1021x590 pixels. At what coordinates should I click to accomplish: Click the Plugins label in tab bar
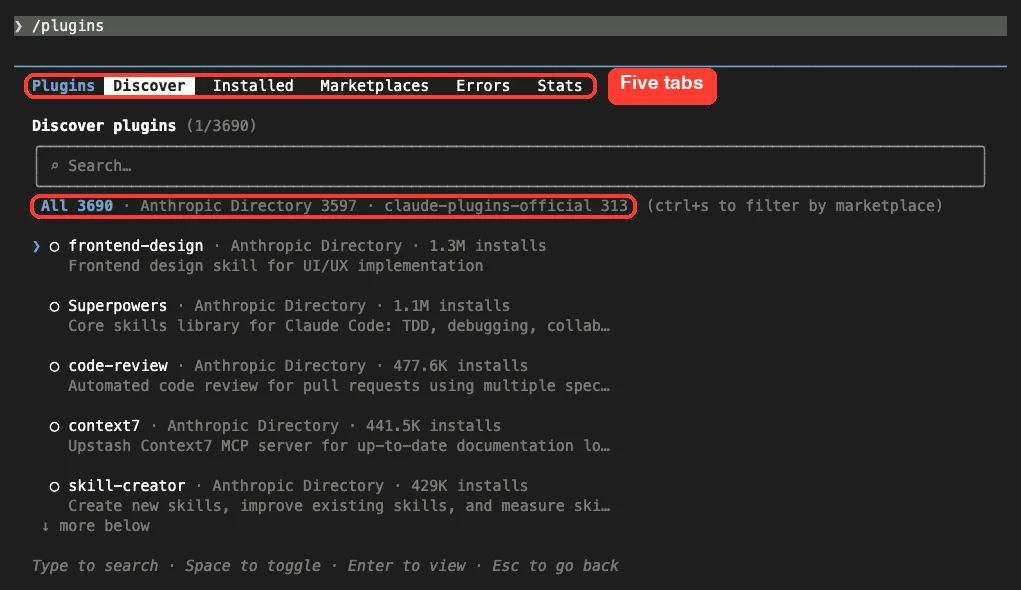[x=63, y=85]
